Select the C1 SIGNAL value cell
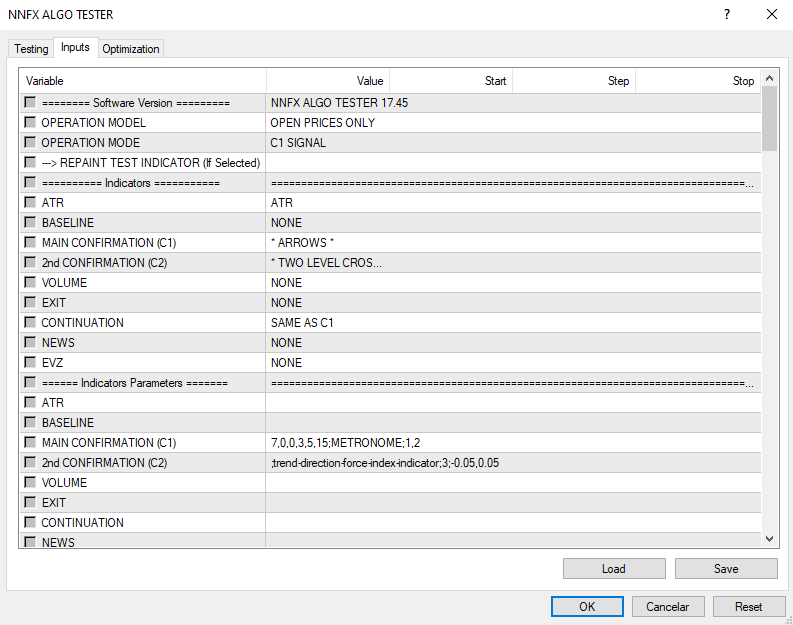 pos(513,143)
